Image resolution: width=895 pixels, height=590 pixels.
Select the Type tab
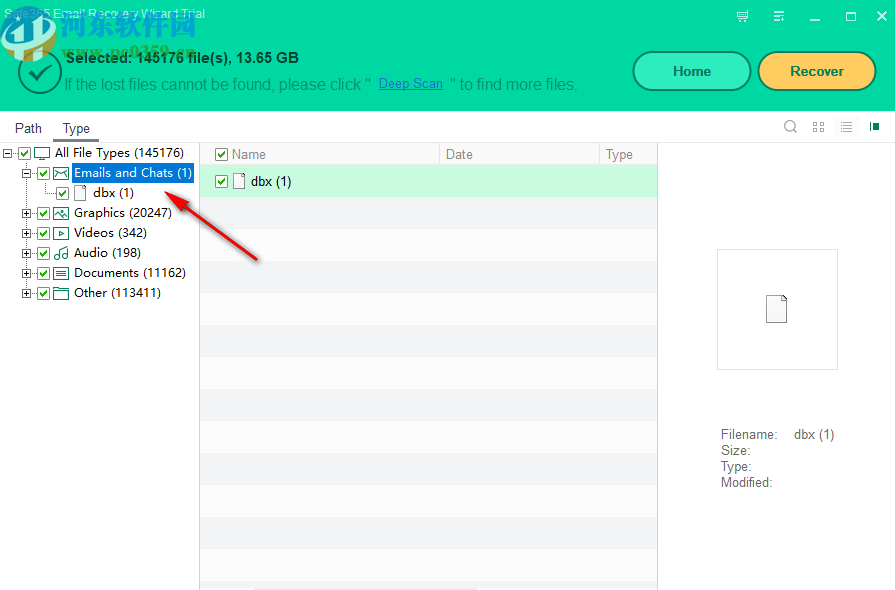click(75, 128)
